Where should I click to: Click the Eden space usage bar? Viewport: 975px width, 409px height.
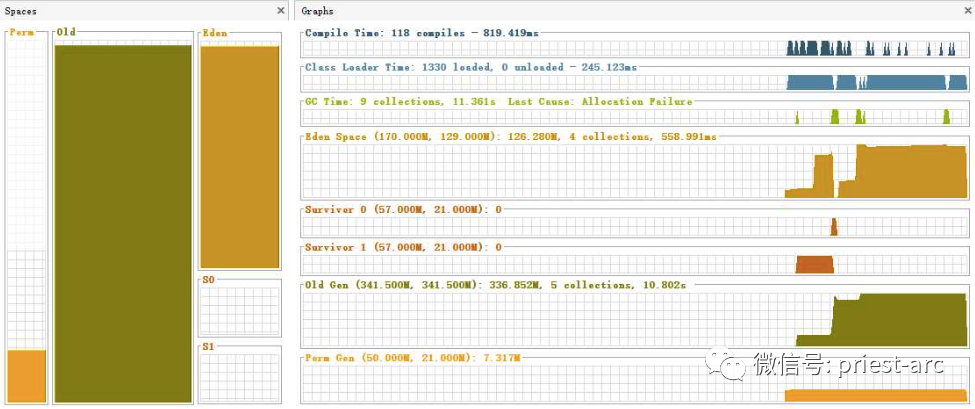tap(239, 157)
